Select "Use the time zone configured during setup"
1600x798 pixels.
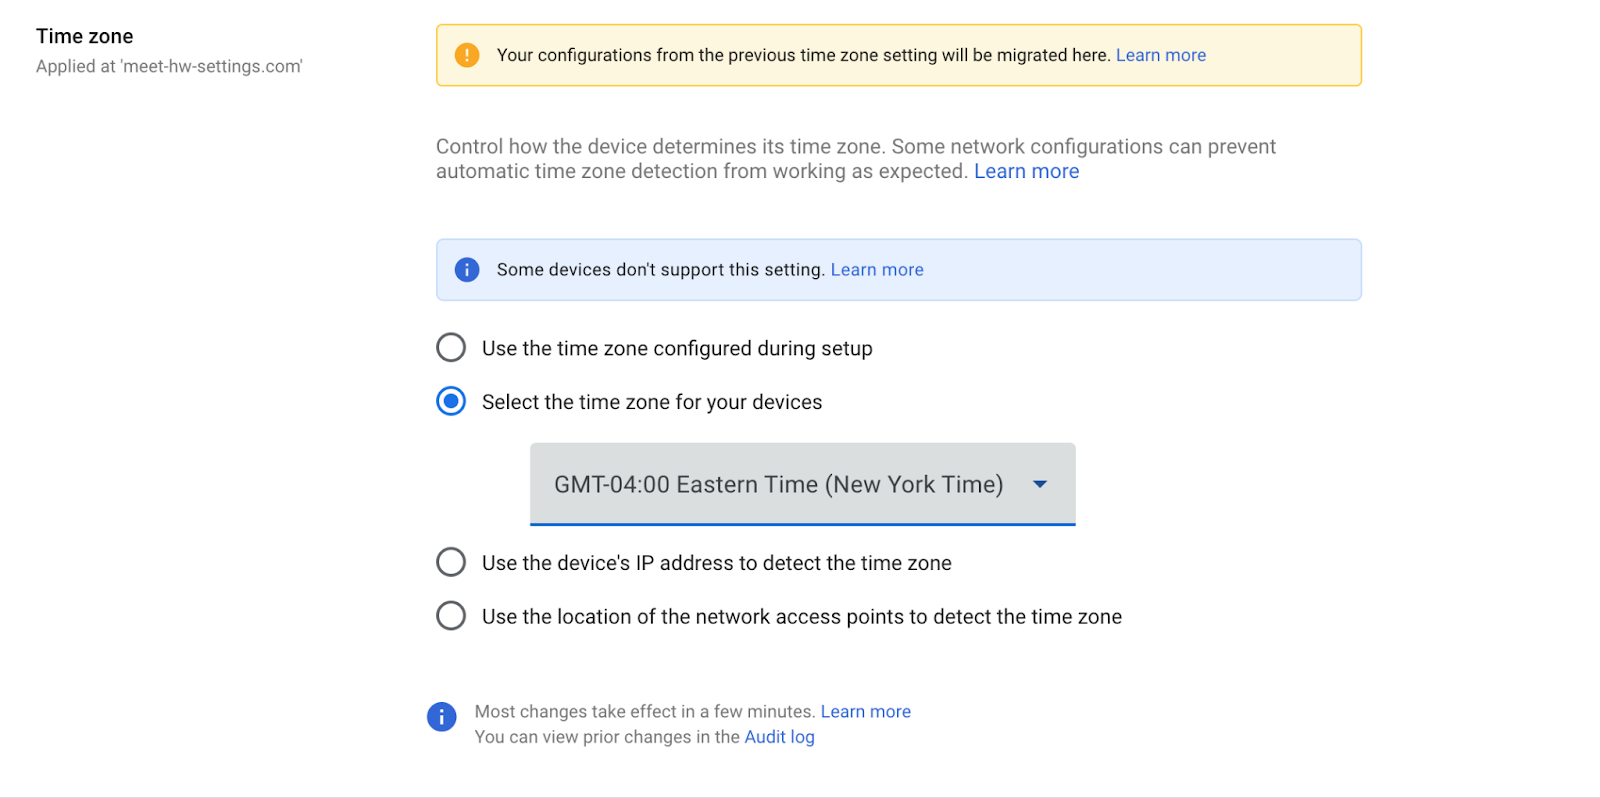pyautogui.click(x=451, y=348)
